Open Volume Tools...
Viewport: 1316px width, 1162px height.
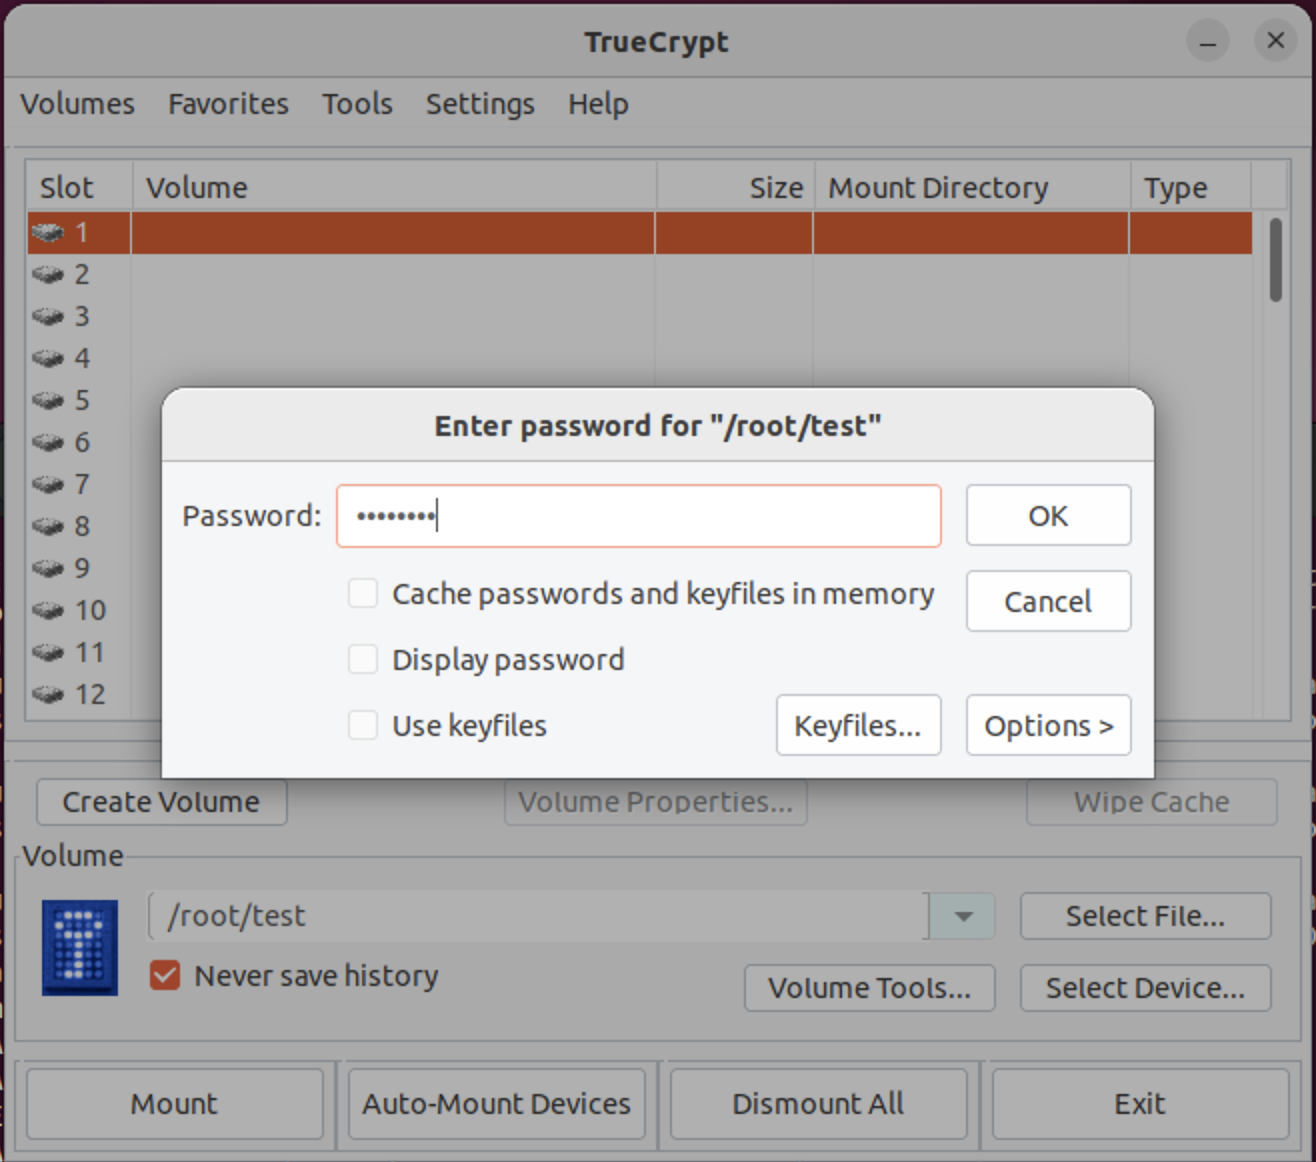(x=869, y=988)
